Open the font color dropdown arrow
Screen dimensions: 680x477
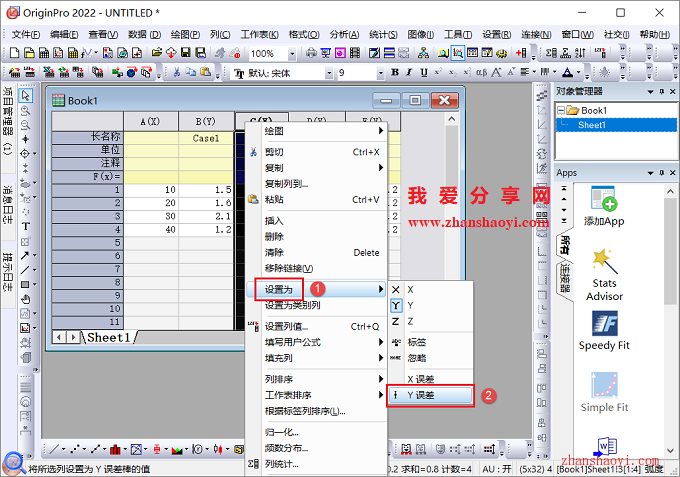(x=579, y=72)
